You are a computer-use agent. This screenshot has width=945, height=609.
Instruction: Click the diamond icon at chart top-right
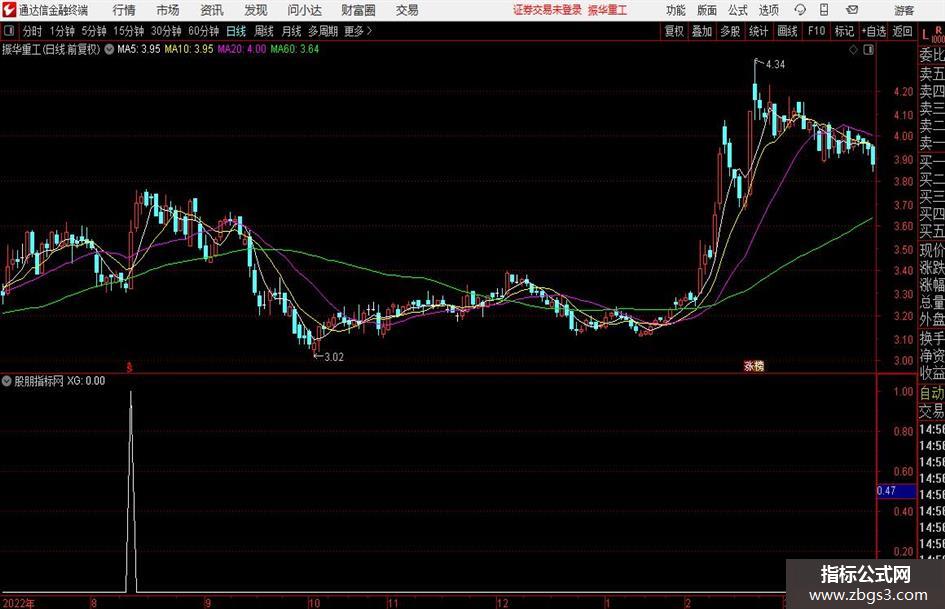tap(853, 50)
